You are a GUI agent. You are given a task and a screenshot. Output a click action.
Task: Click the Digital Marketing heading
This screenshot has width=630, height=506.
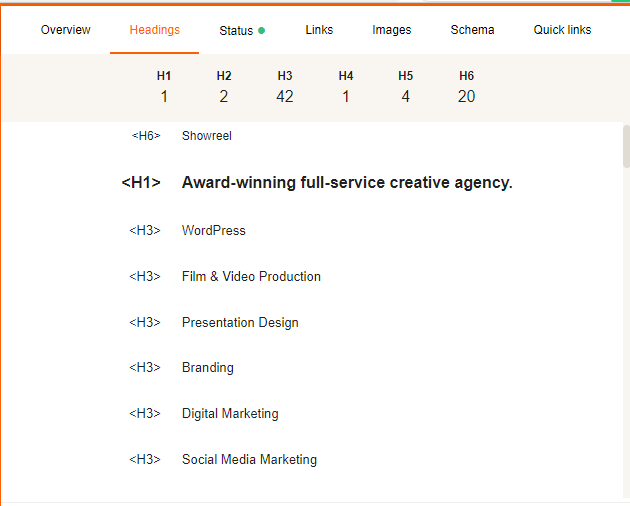230,414
